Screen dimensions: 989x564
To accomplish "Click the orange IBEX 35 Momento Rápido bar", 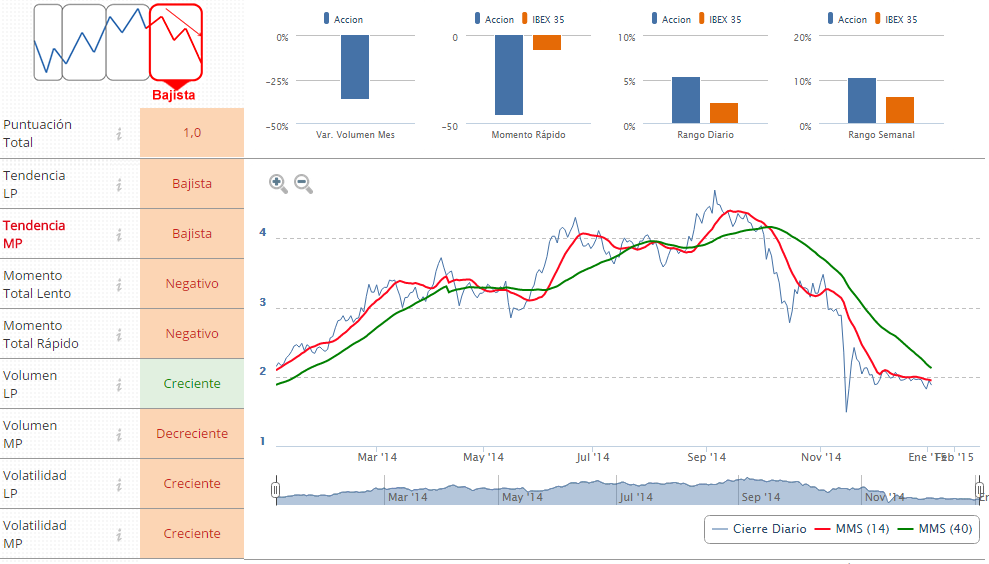I will point(547,42).
